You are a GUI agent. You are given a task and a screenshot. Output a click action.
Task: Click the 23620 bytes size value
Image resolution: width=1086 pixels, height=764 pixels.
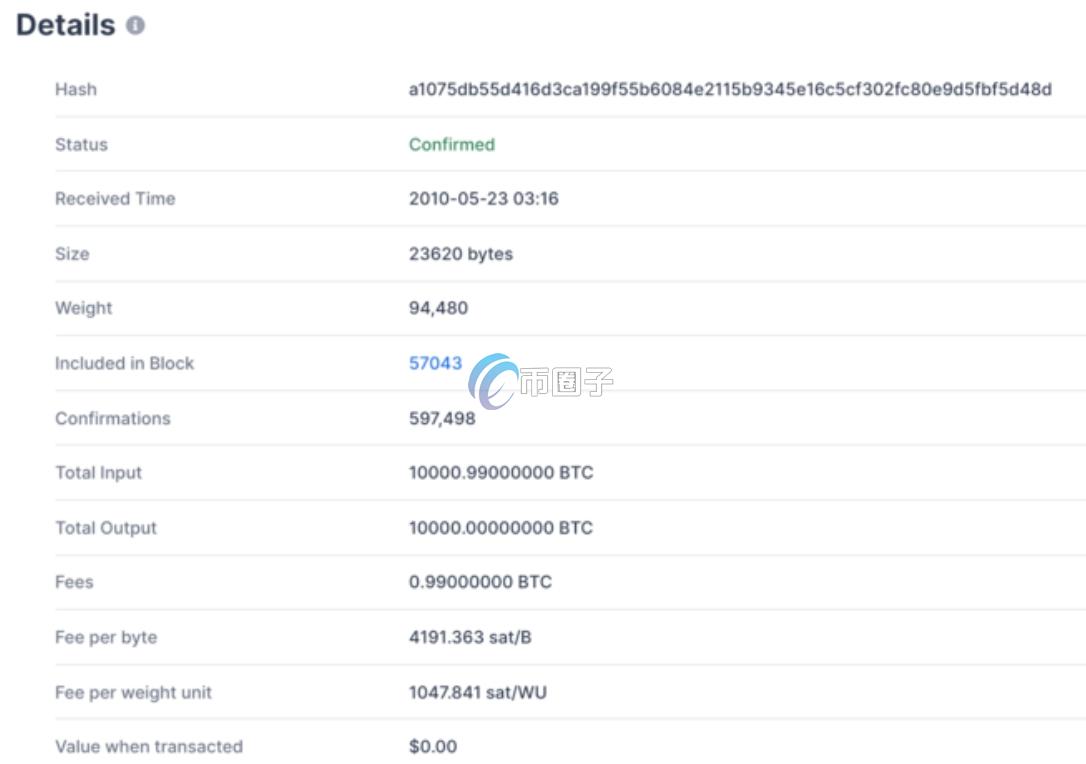pyautogui.click(x=460, y=254)
